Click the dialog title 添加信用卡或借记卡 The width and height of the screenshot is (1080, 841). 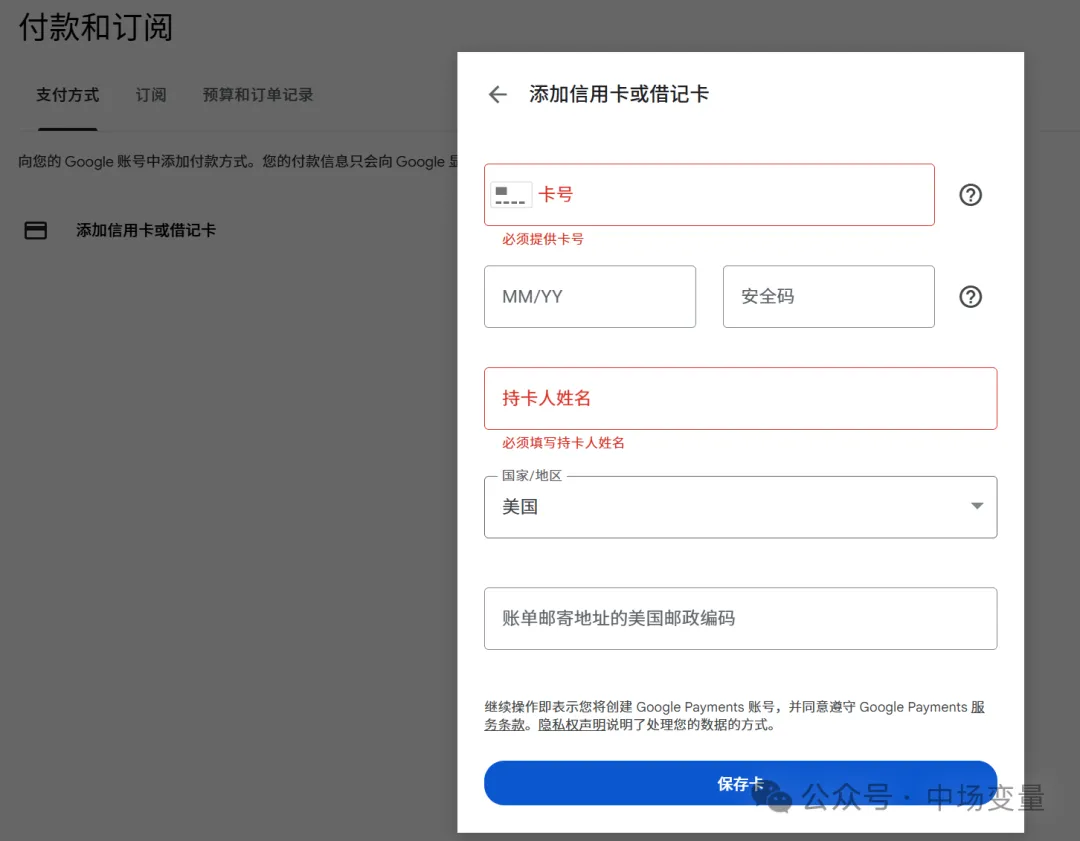pyautogui.click(x=619, y=94)
